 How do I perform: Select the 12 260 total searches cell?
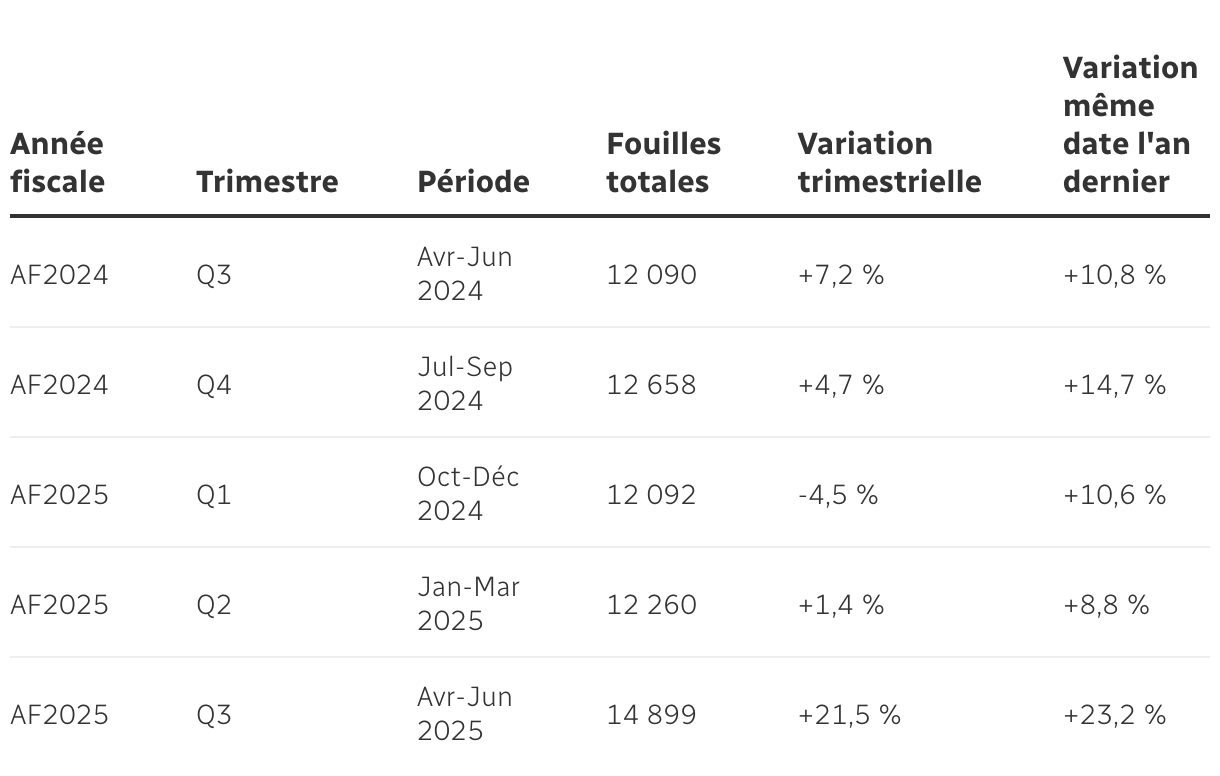pyautogui.click(x=651, y=605)
